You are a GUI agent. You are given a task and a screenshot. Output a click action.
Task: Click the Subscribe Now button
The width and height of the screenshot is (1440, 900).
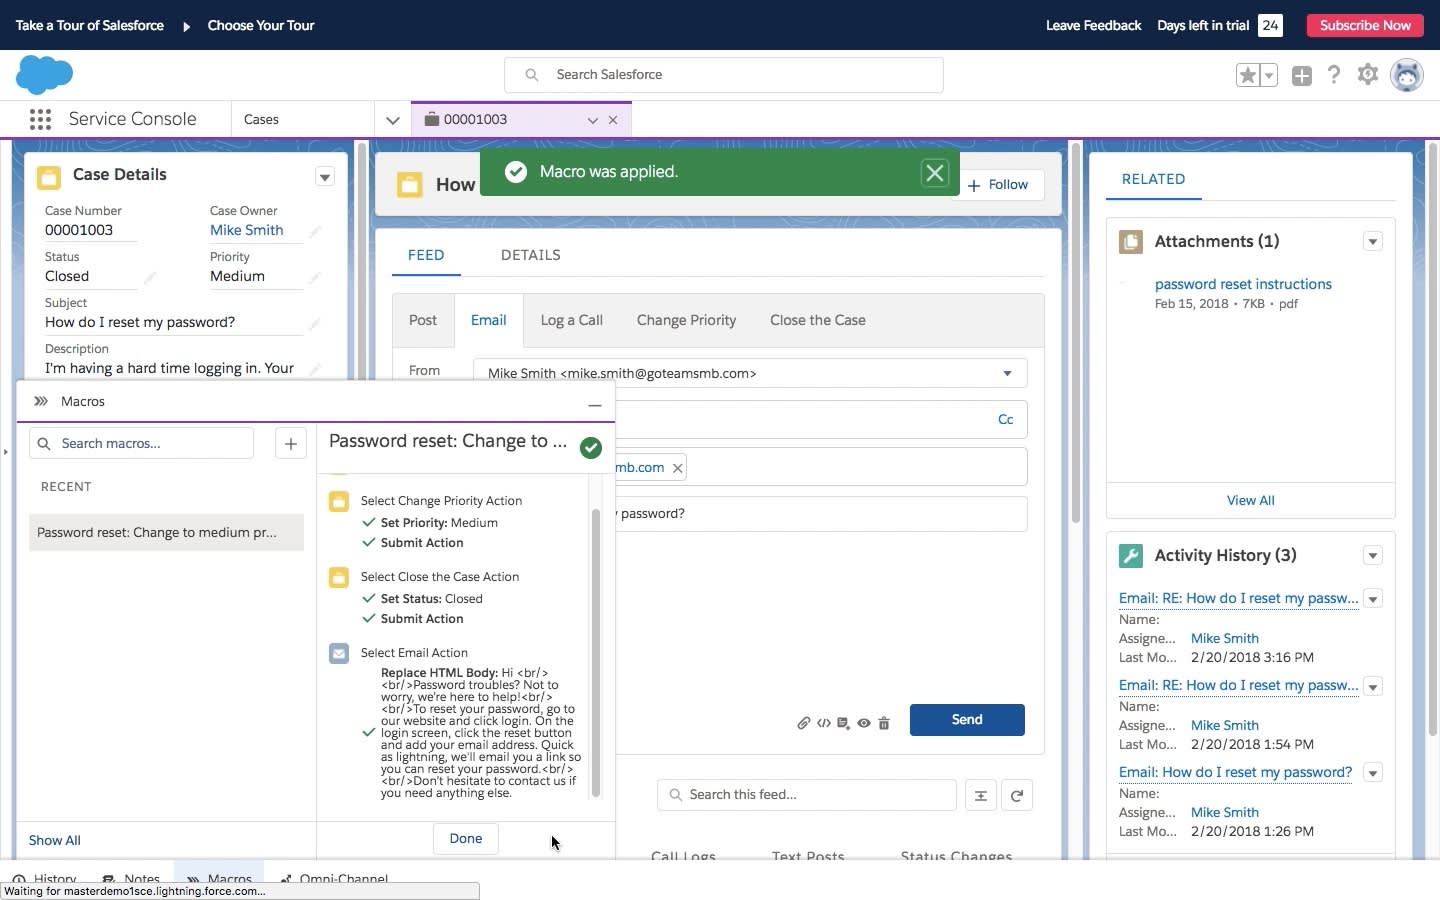tap(1365, 25)
